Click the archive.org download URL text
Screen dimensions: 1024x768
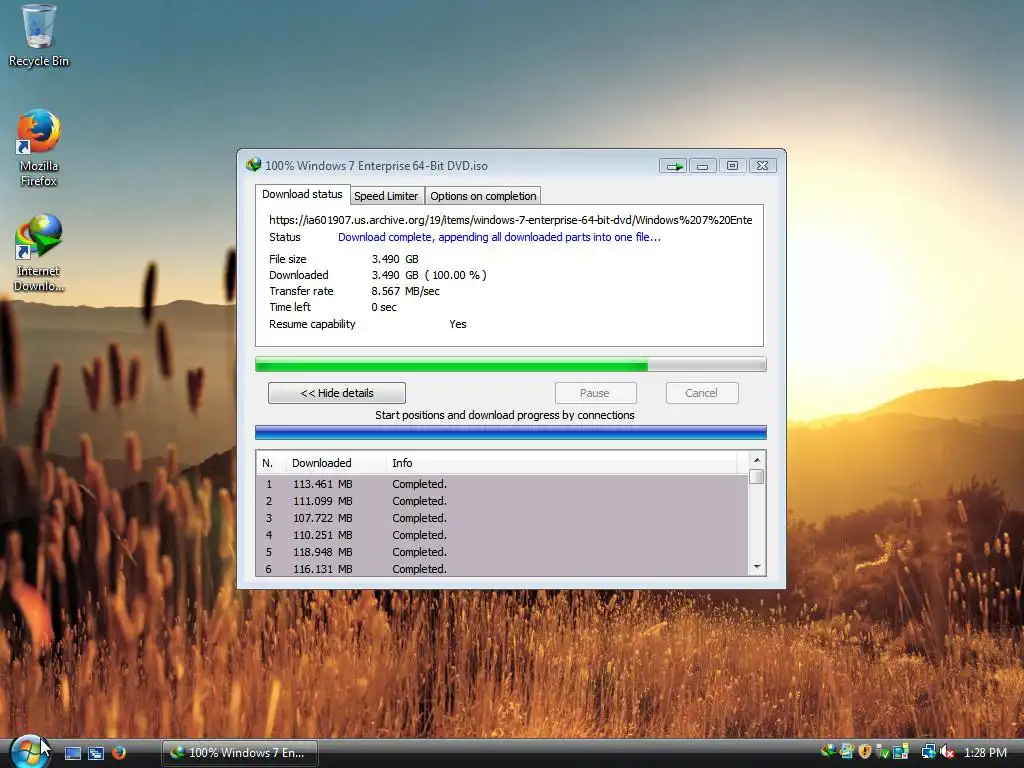coord(511,220)
